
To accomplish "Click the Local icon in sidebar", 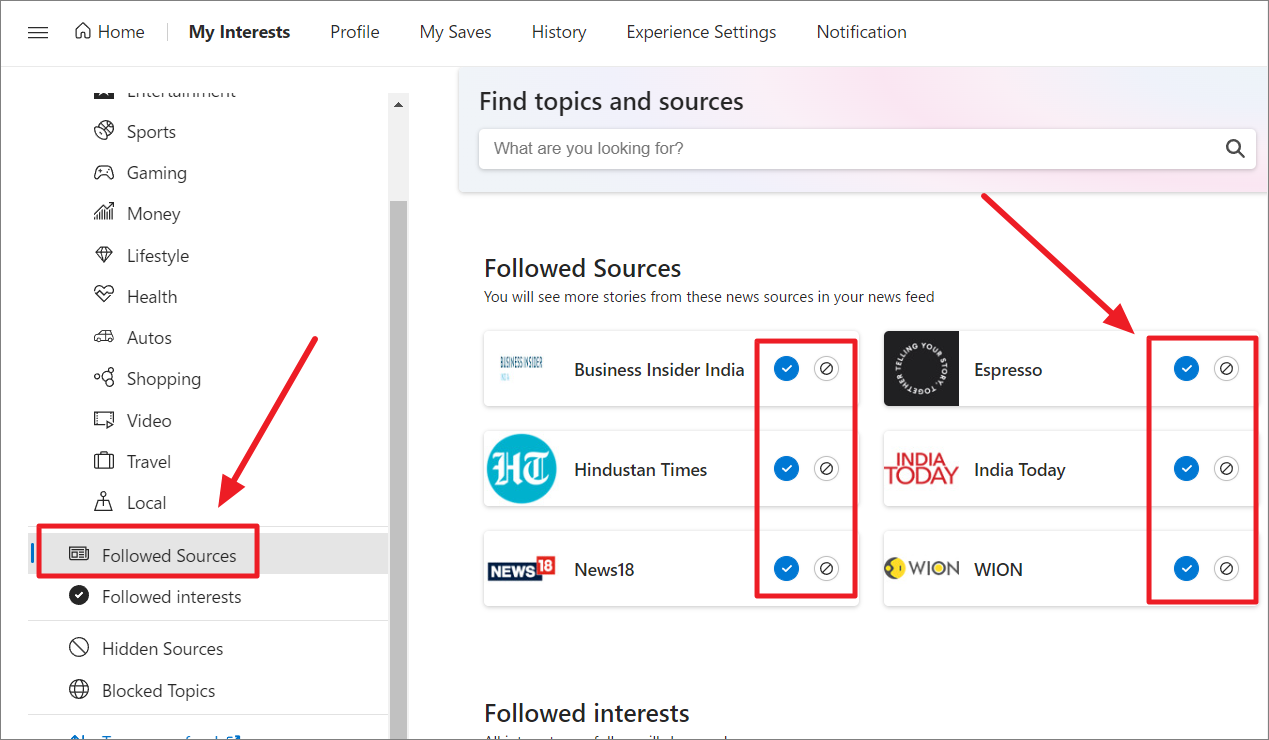I will coord(104,502).
